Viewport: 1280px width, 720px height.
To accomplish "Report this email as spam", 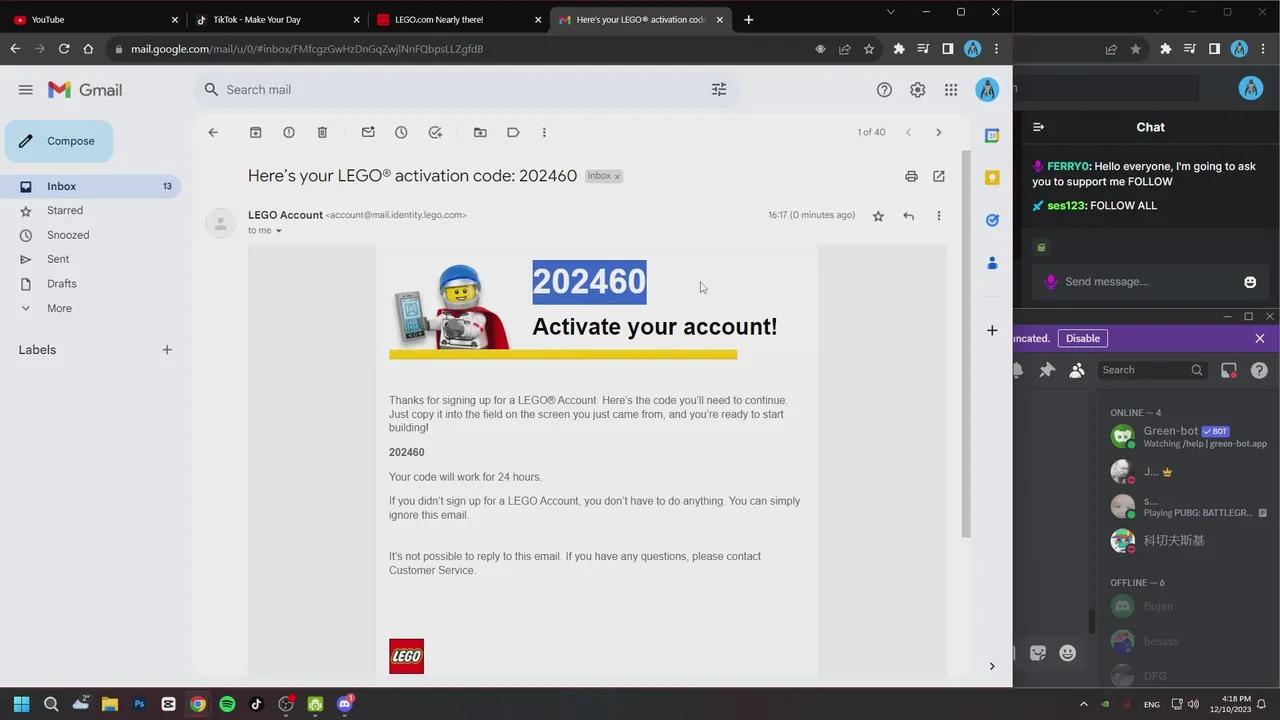I will (289, 132).
